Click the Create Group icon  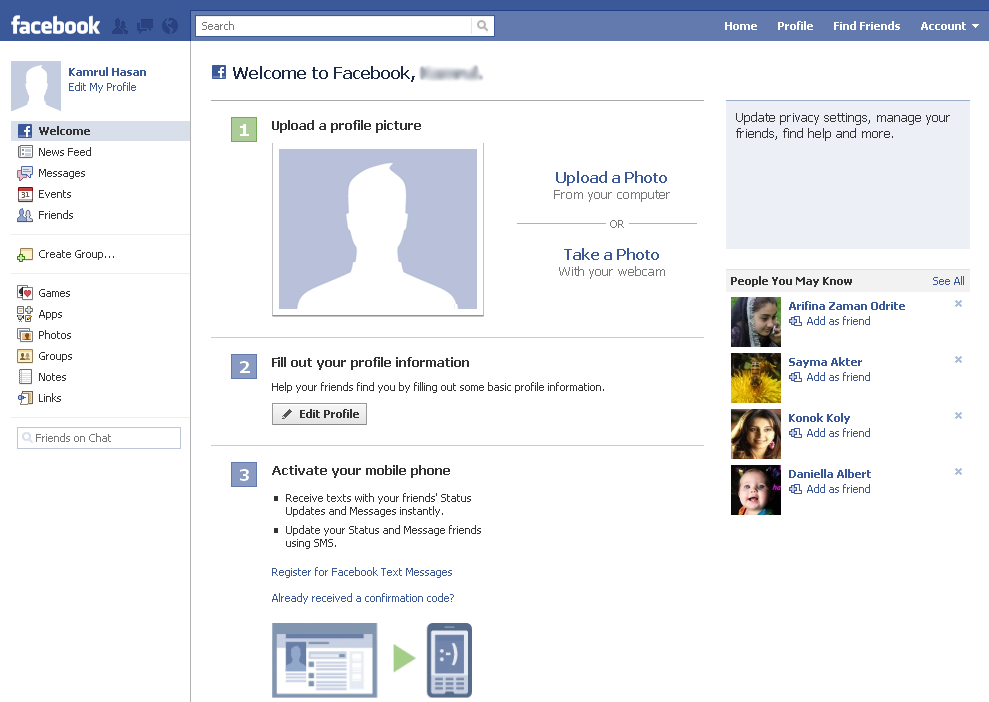coord(25,254)
